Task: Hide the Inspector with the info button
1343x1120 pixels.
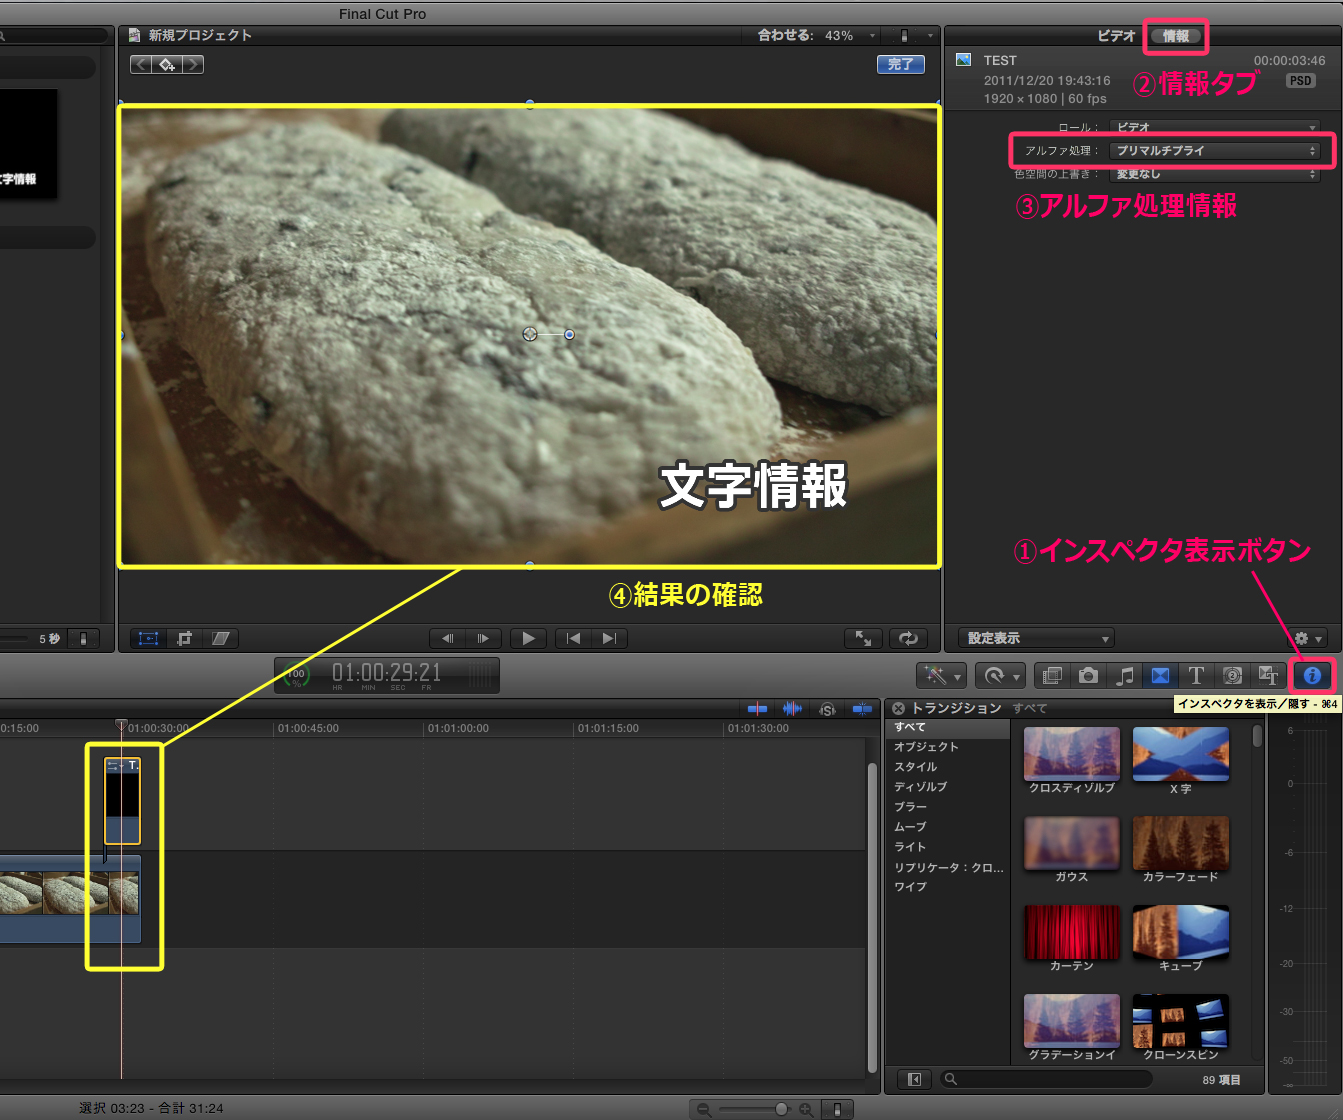Action: [x=1312, y=676]
